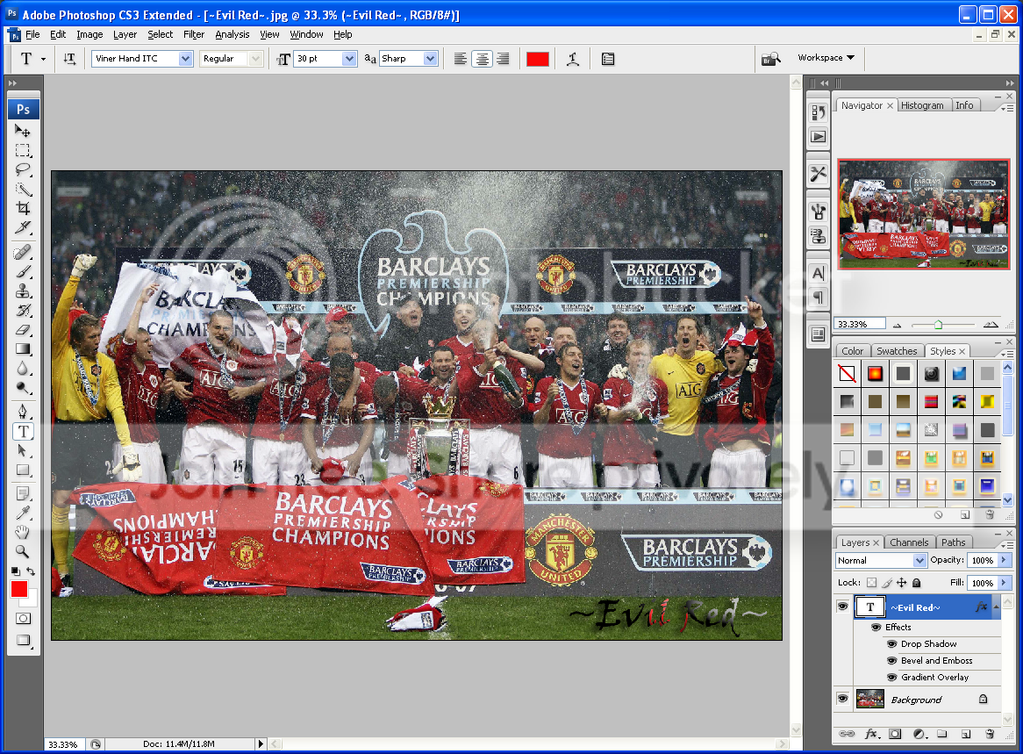The image size is (1023, 754).
Task: Click the red text color swatch
Action: click(x=538, y=59)
